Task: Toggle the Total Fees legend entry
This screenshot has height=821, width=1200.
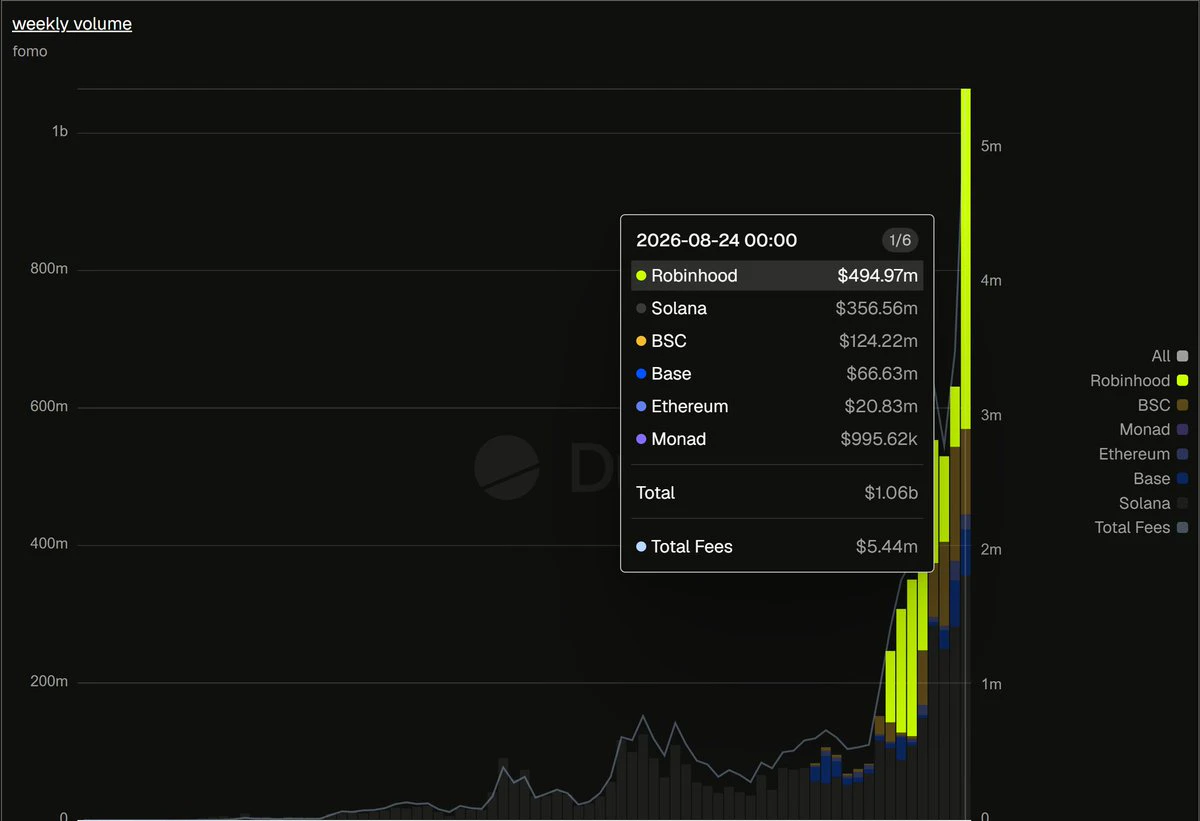Action: 1141,527
